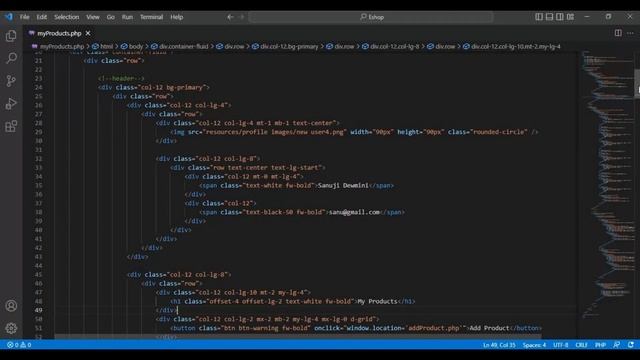
Task: Open the Explorer view in activity bar
Action: pyautogui.click(x=11, y=36)
